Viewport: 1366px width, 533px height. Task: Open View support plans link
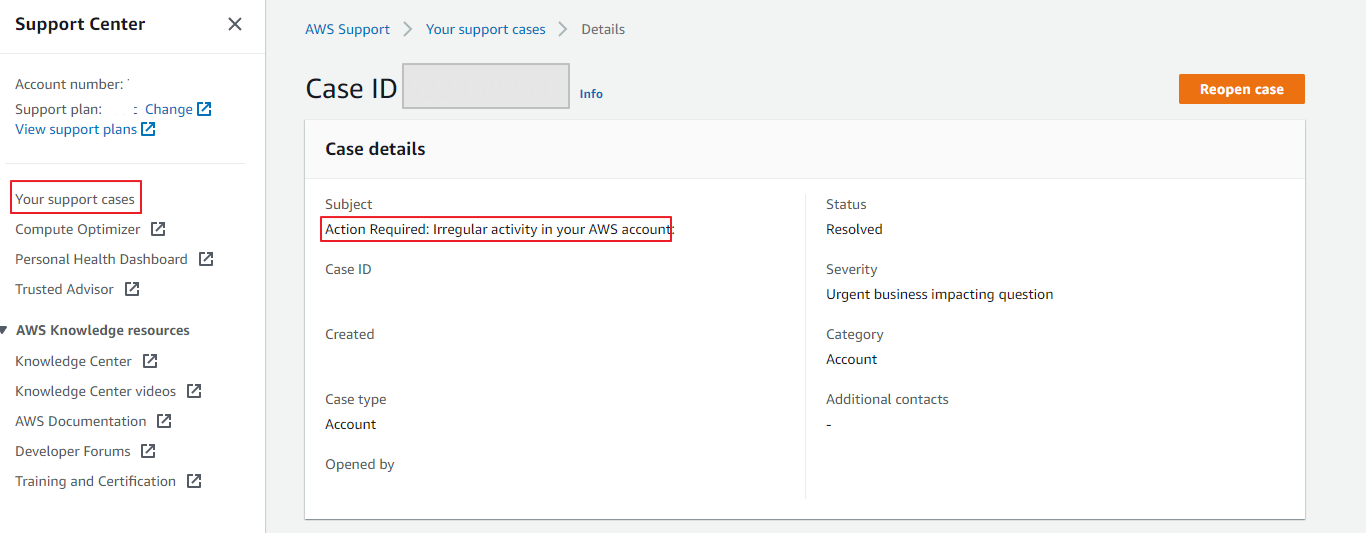[76, 129]
